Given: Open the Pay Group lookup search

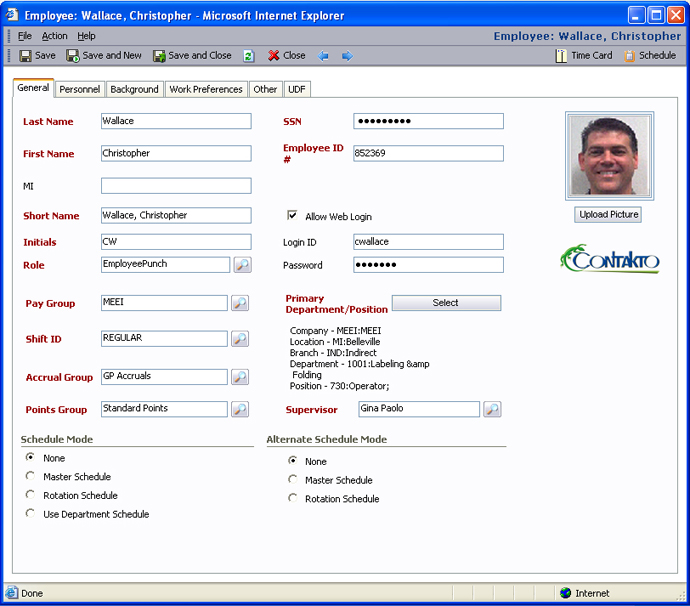Looking at the screenshot, I should point(240,303).
